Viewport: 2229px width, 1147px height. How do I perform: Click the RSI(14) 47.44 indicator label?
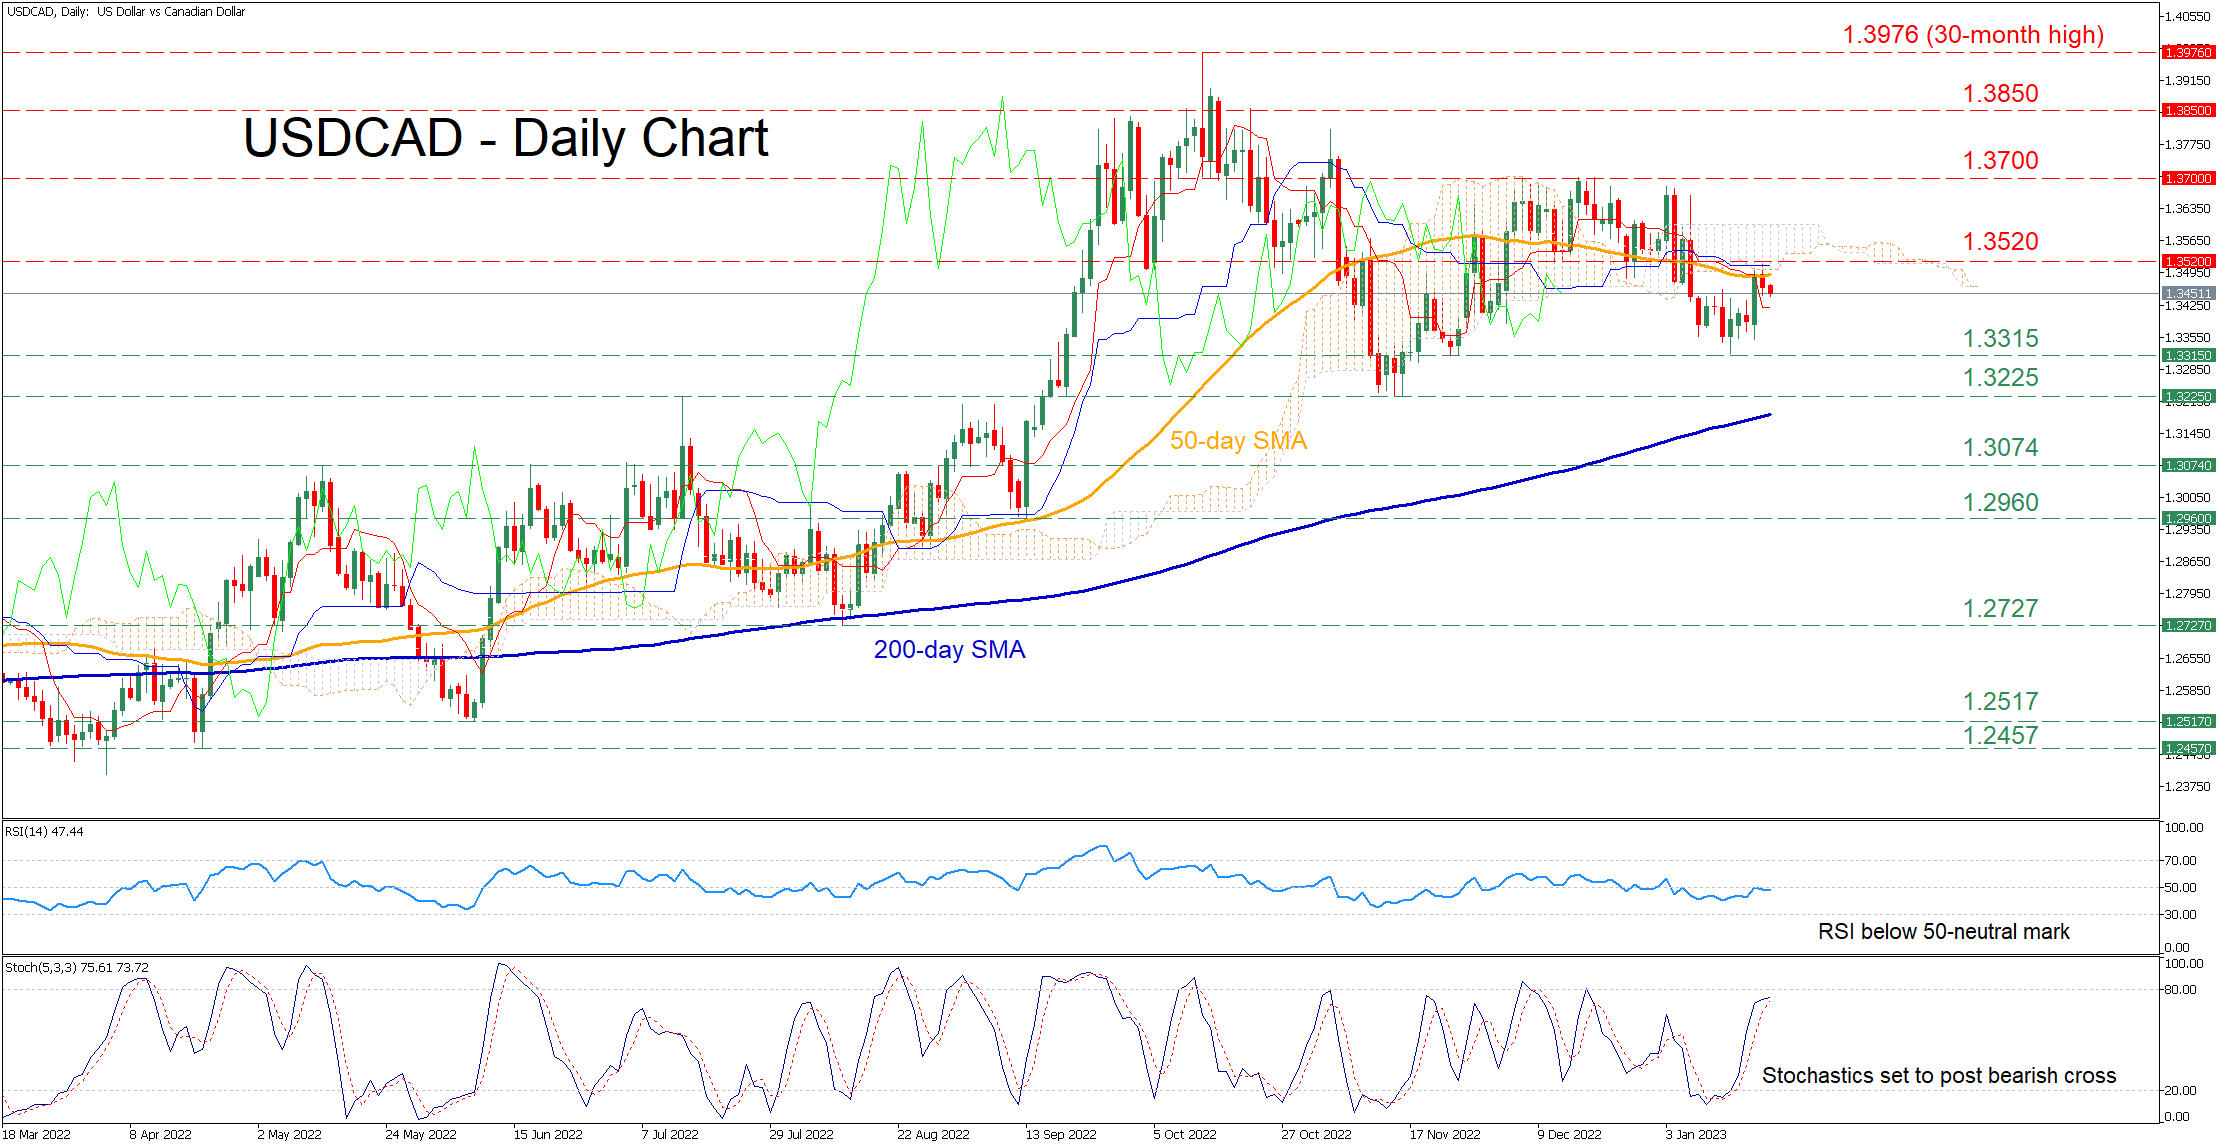45,832
